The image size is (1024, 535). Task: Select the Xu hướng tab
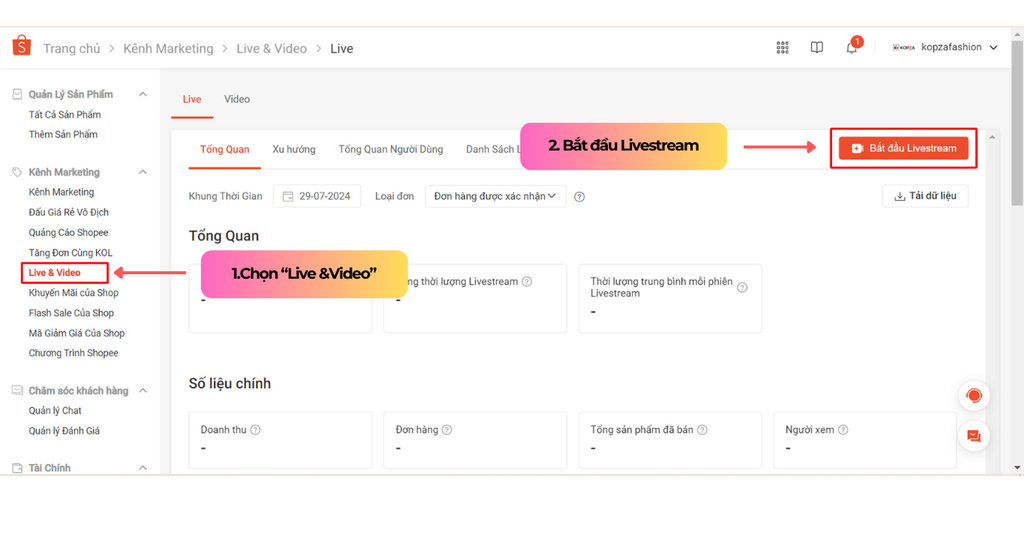pyautogui.click(x=294, y=150)
